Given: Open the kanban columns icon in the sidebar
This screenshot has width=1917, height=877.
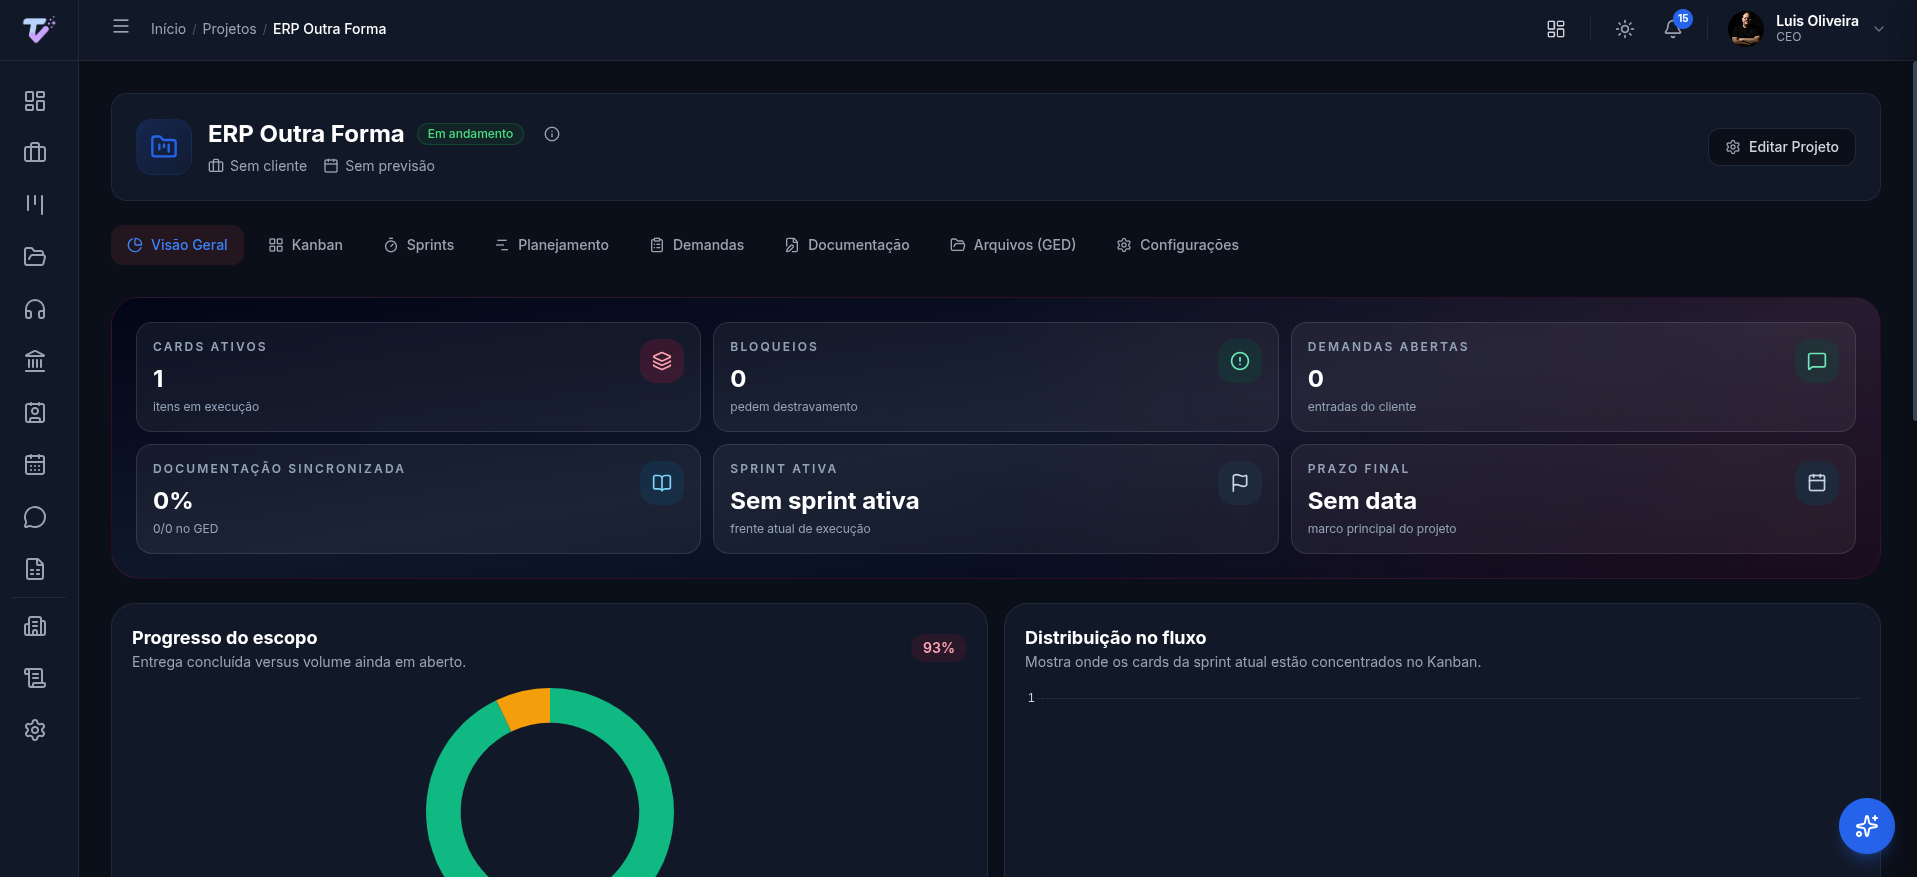Looking at the screenshot, I should pyautogui.click(x=35, y=205).
